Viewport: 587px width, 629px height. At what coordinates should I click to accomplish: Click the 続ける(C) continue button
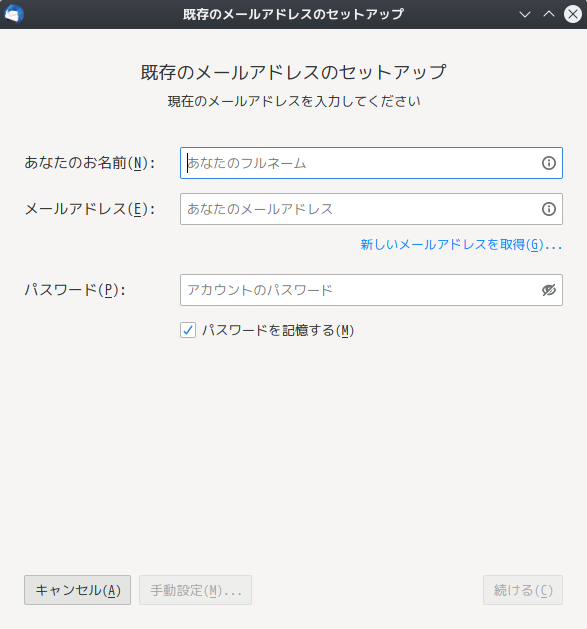coord(523,590)
